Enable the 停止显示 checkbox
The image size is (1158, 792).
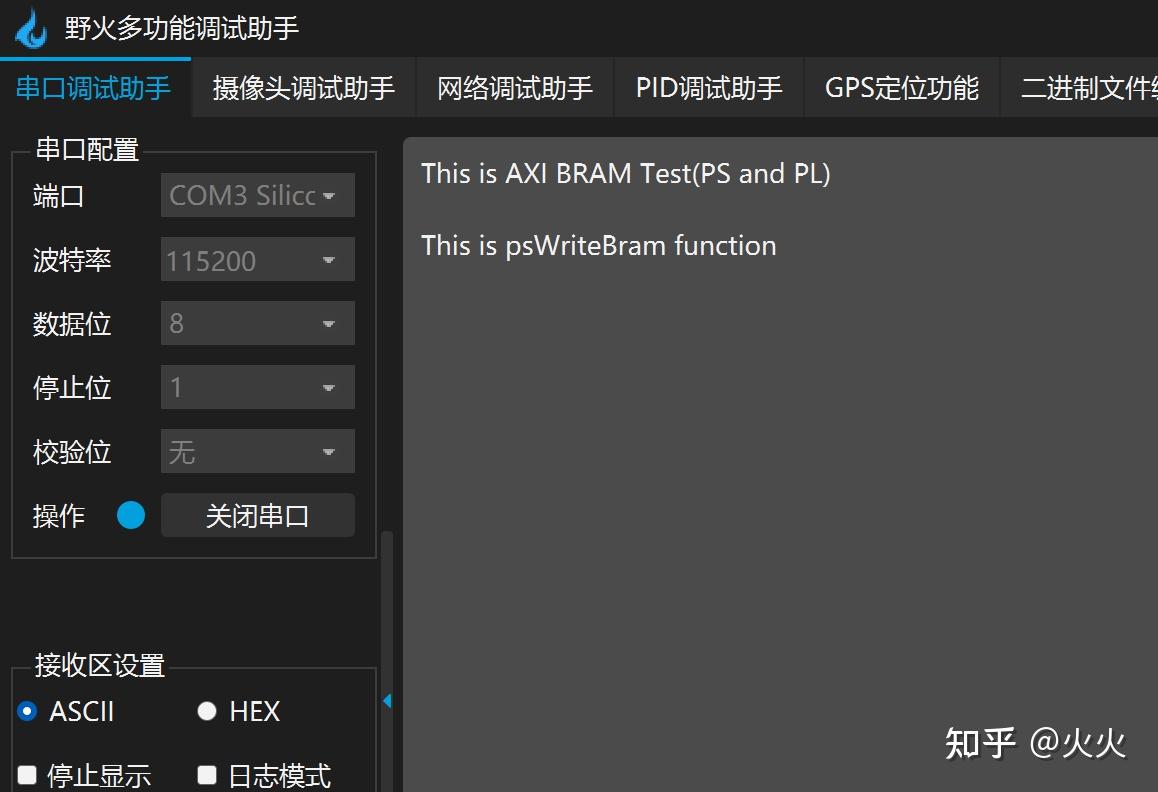point(27,774)
